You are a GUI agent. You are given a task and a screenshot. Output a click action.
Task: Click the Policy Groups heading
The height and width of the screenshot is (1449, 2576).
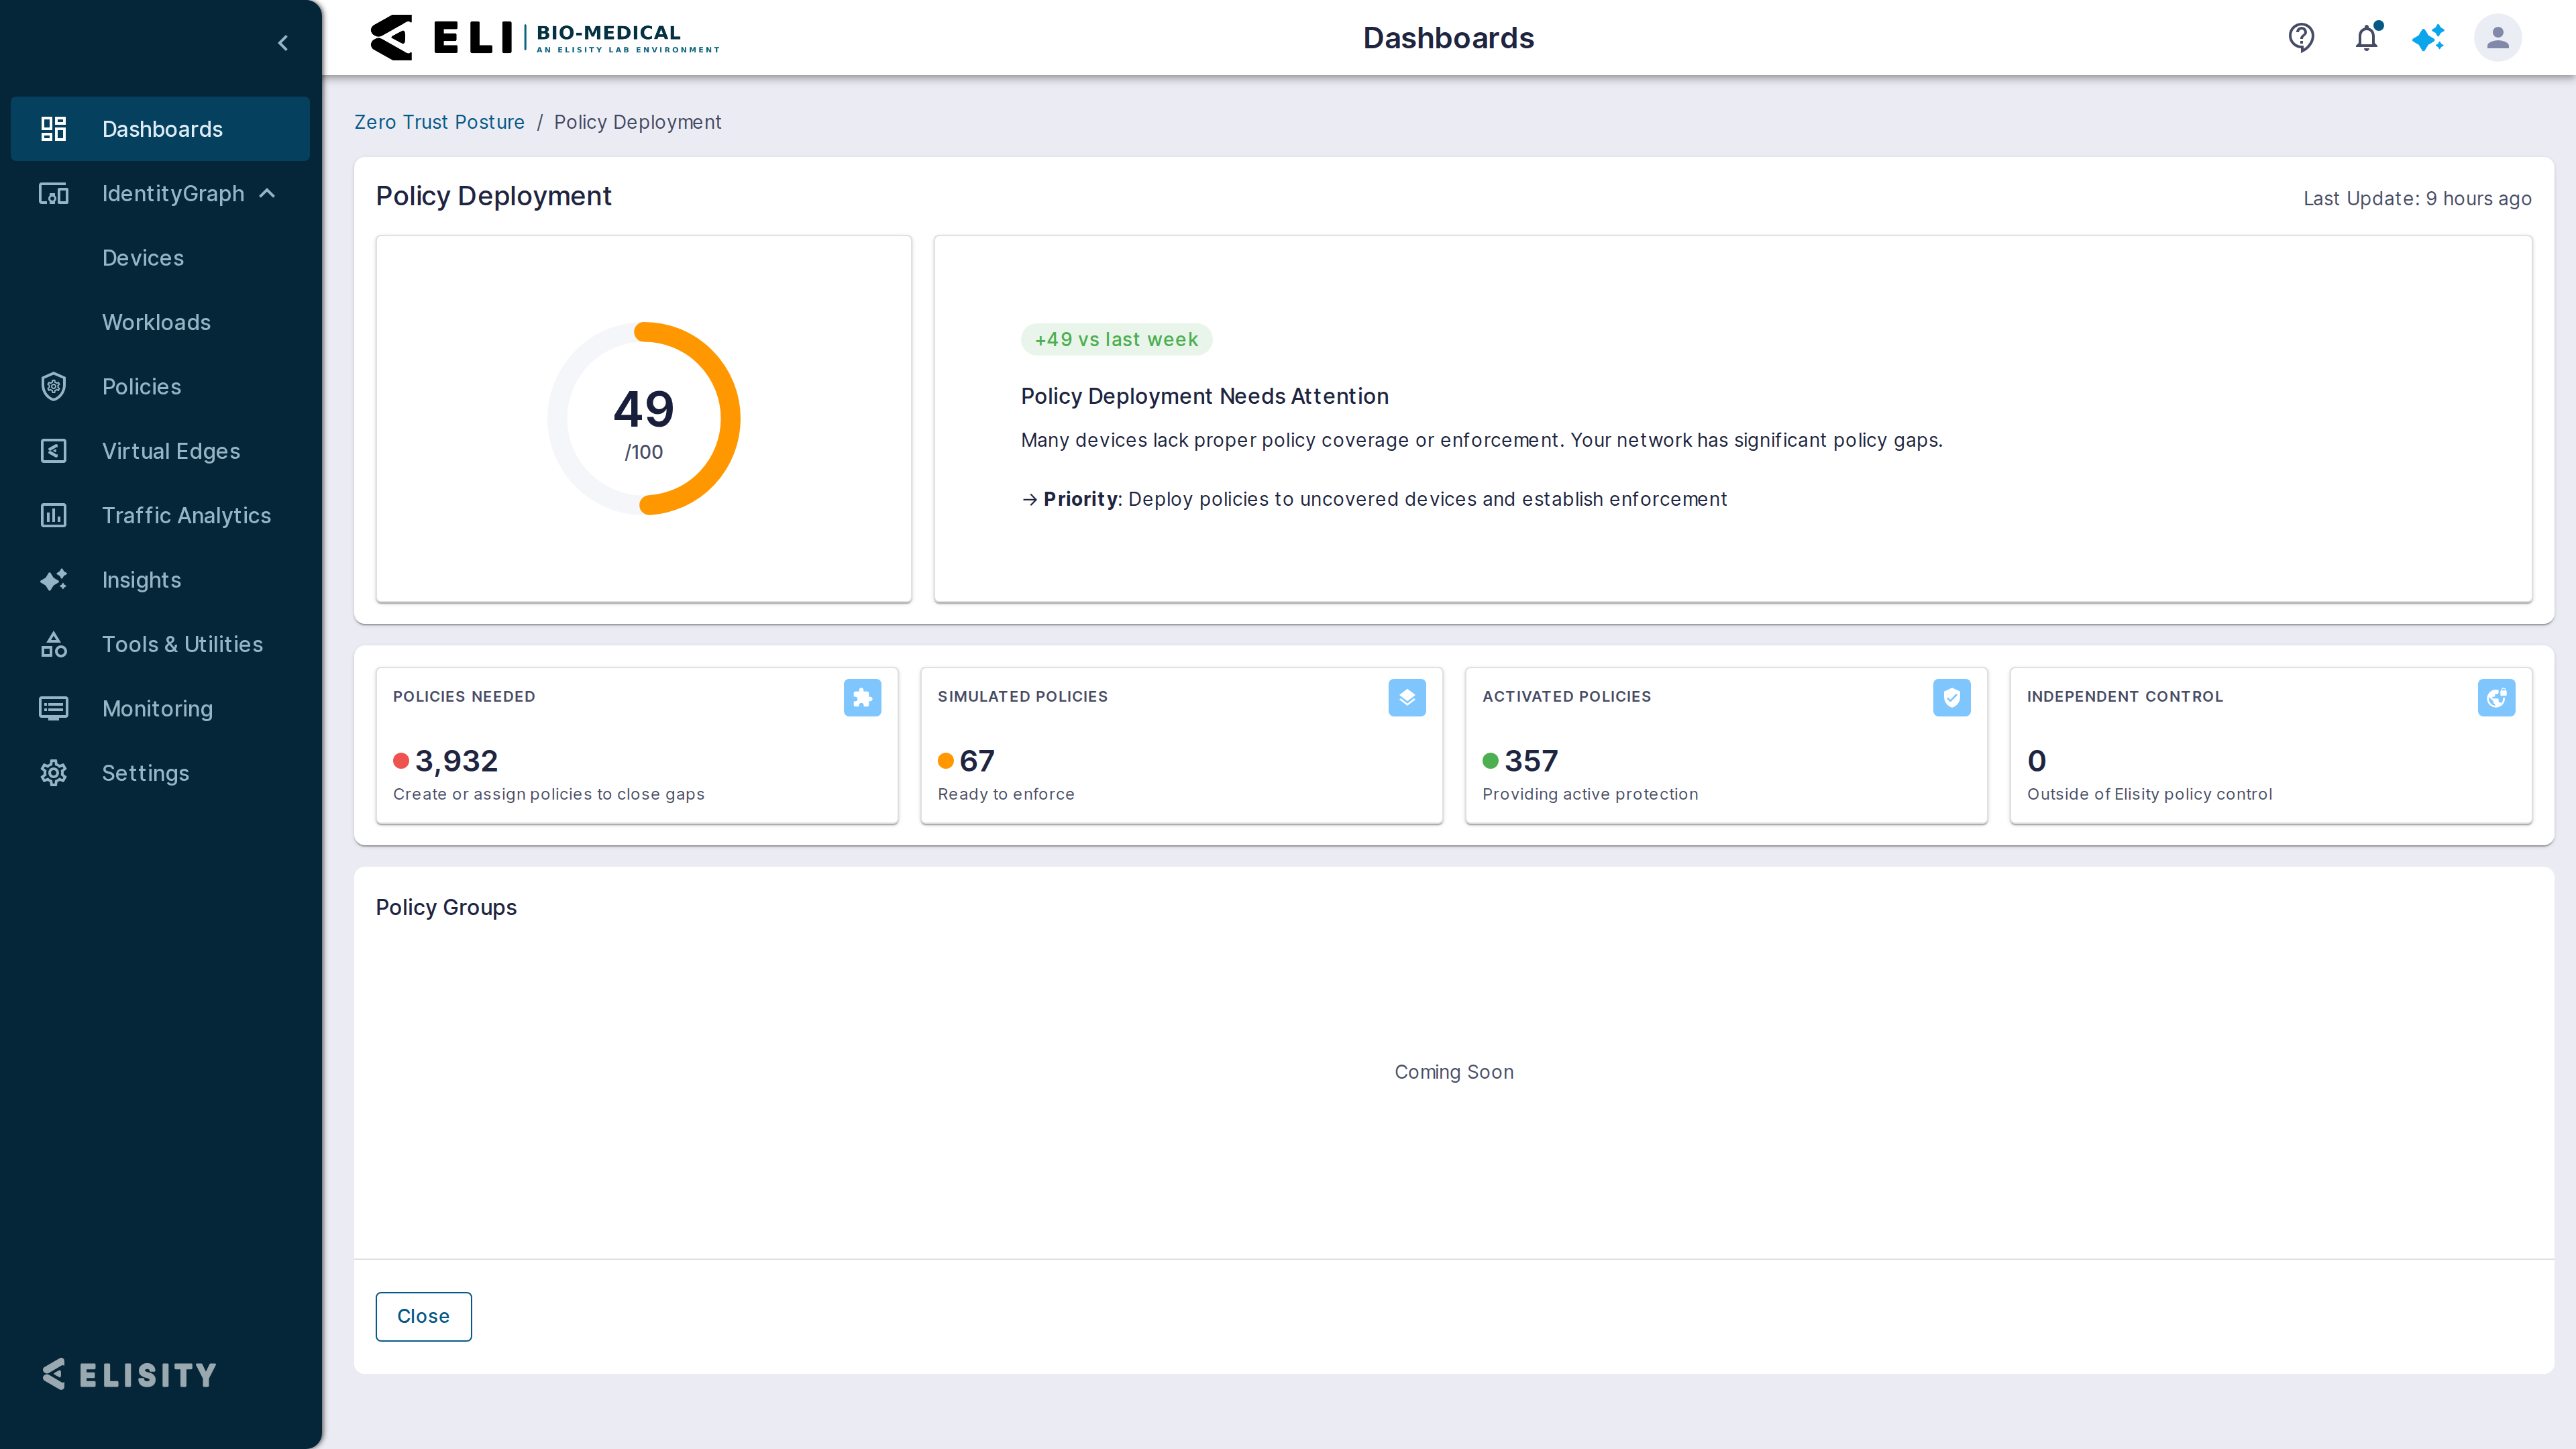click(x=446, y=907)
